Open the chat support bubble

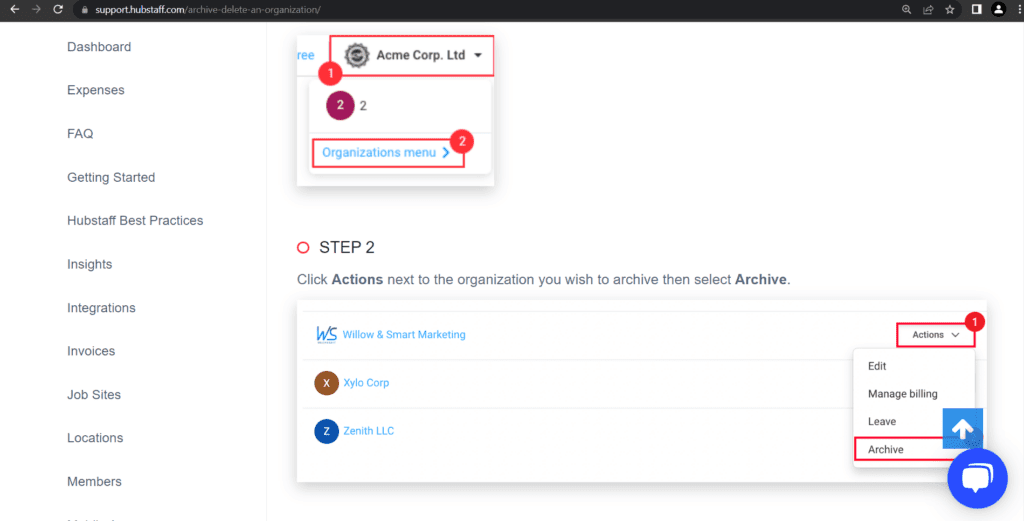(978, 479)
